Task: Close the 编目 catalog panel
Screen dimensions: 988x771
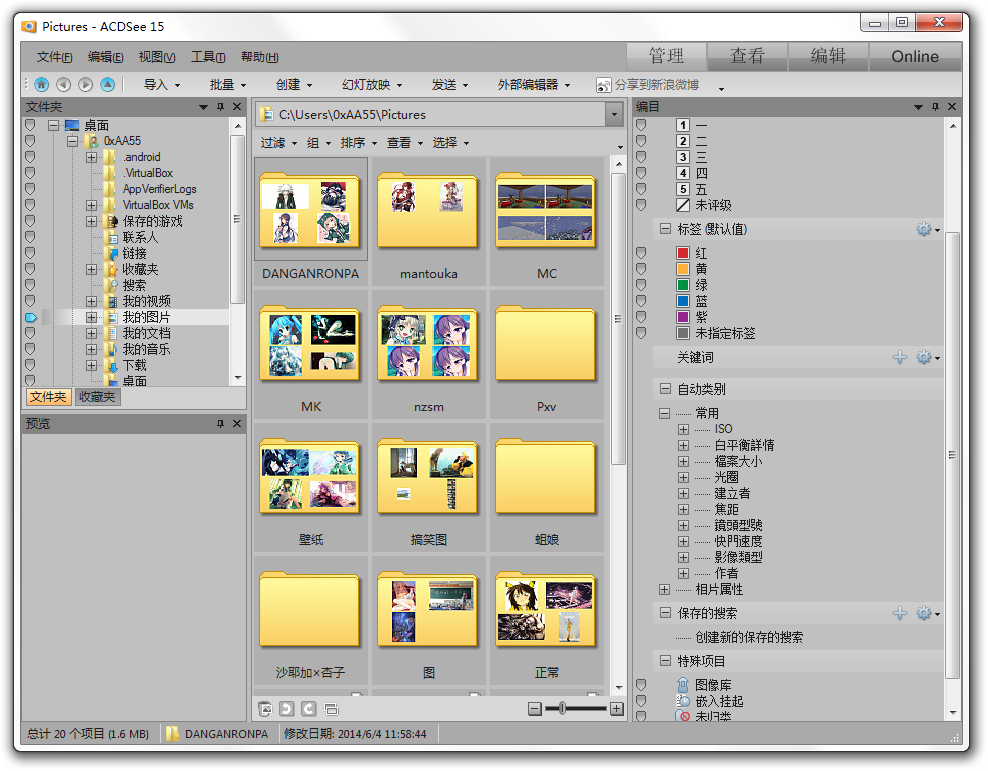Action: pyautogui.click(x=952, y=106)
